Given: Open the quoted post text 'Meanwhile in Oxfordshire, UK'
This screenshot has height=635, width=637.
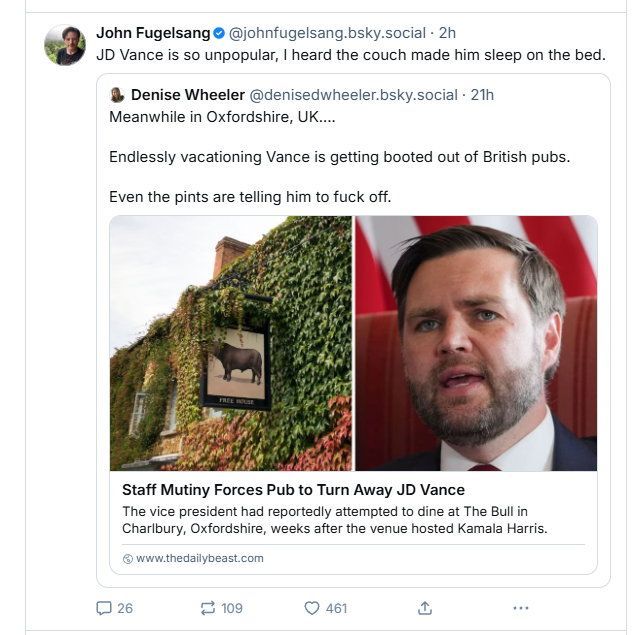Looking at the screenshot, I should point(222,117).
